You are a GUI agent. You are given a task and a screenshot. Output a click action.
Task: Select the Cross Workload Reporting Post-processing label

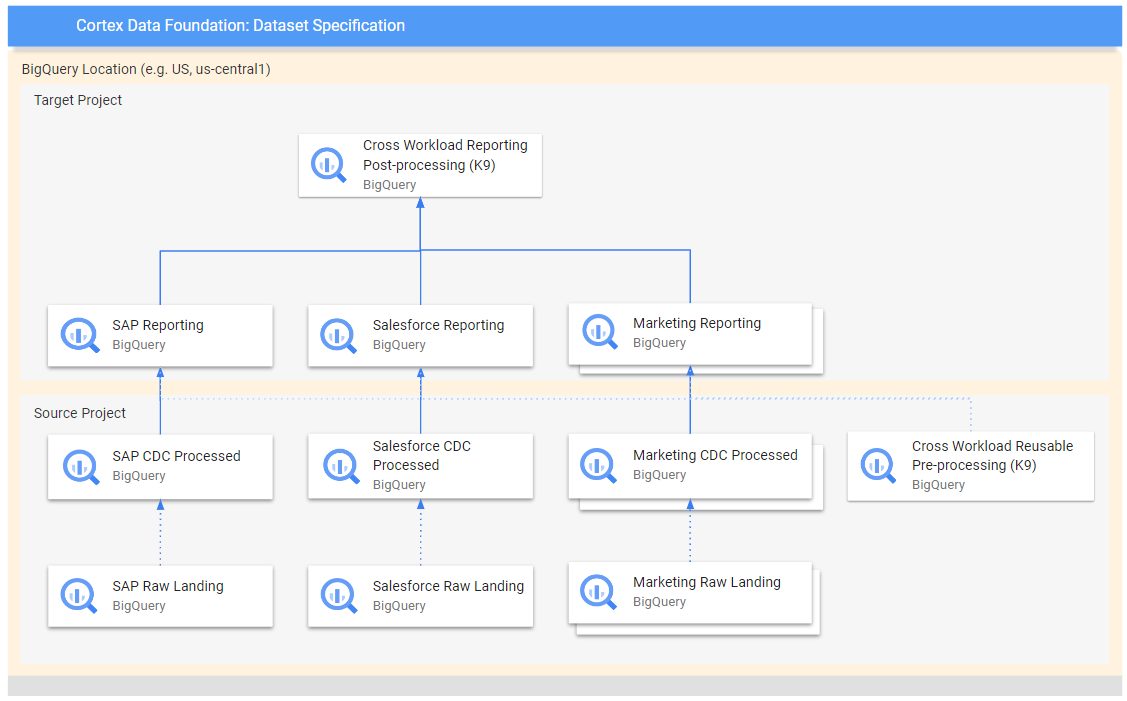[445, 154]
